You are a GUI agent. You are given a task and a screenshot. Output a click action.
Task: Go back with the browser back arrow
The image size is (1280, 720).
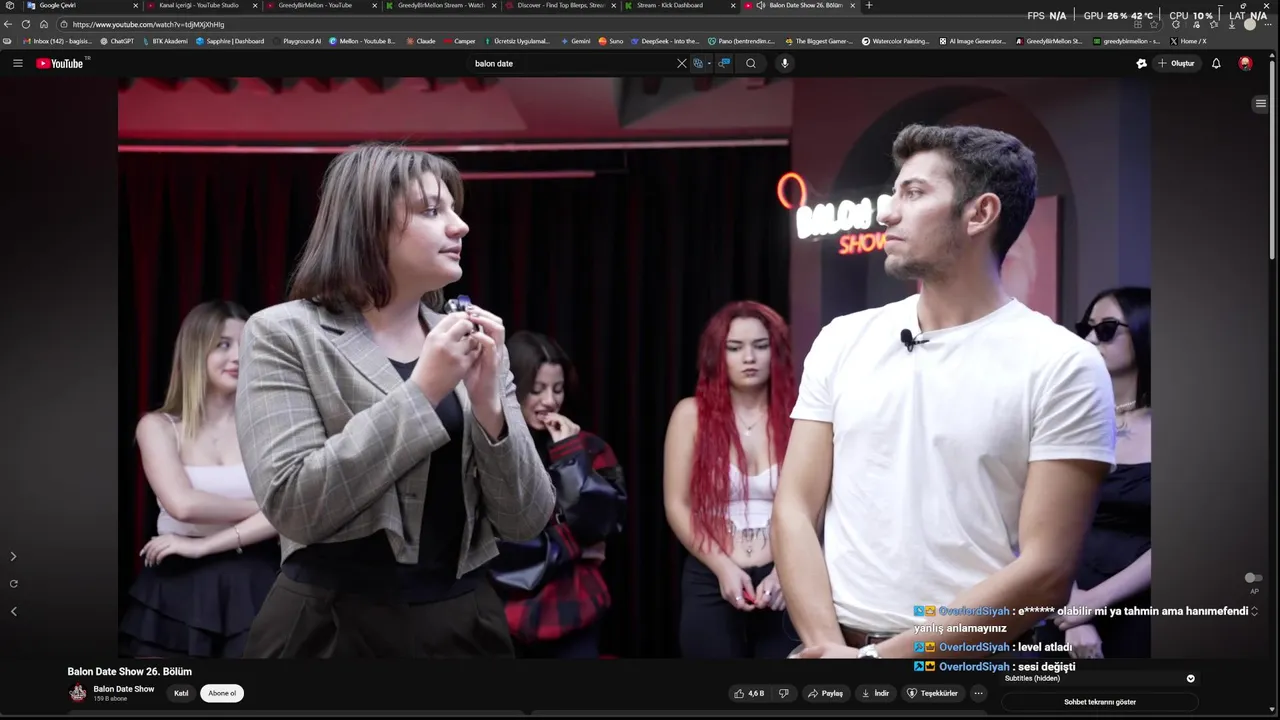pyautogui.click(x=8, y=24)
